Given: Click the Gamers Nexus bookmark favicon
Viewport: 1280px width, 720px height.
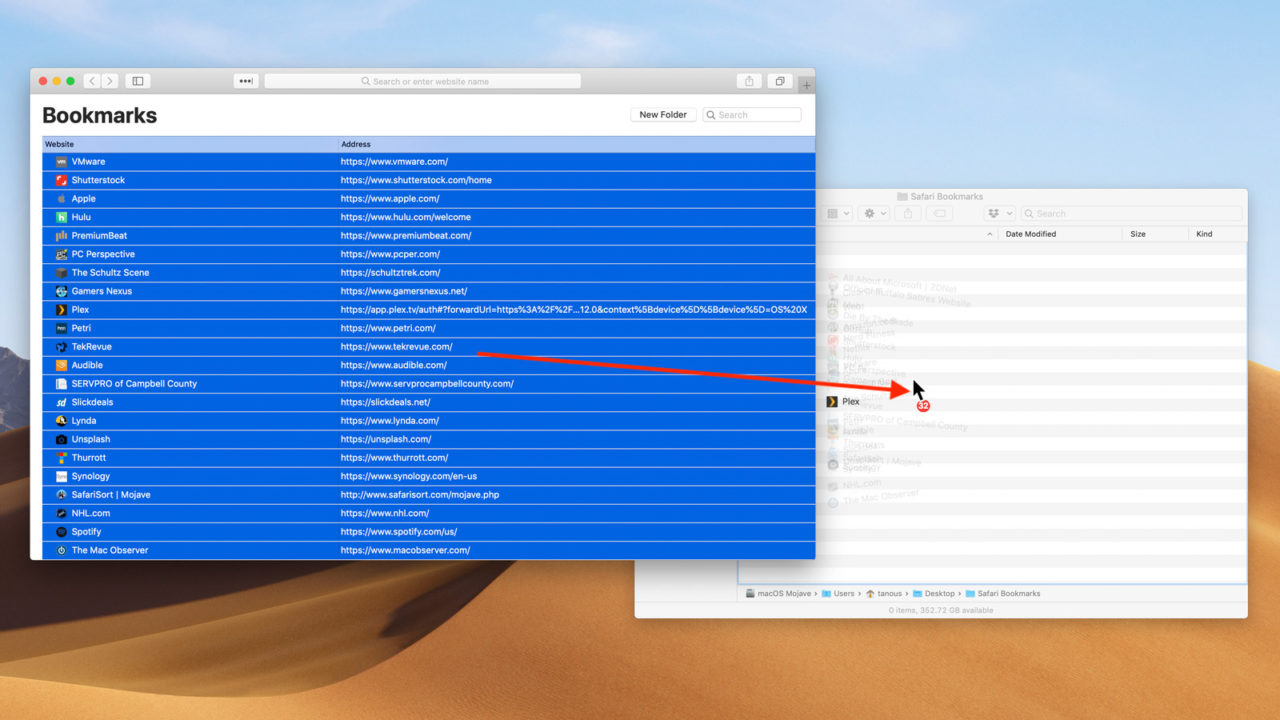Looking at the screenshot, I should (x=61, y=291).
